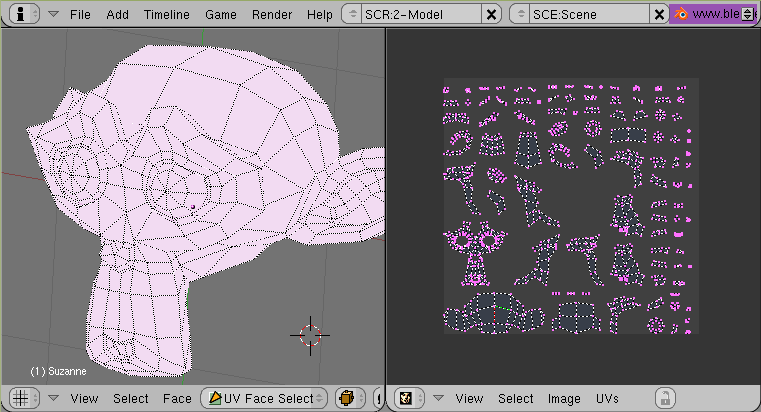Delete the 2-Model screen with the X button

[492, 14]
